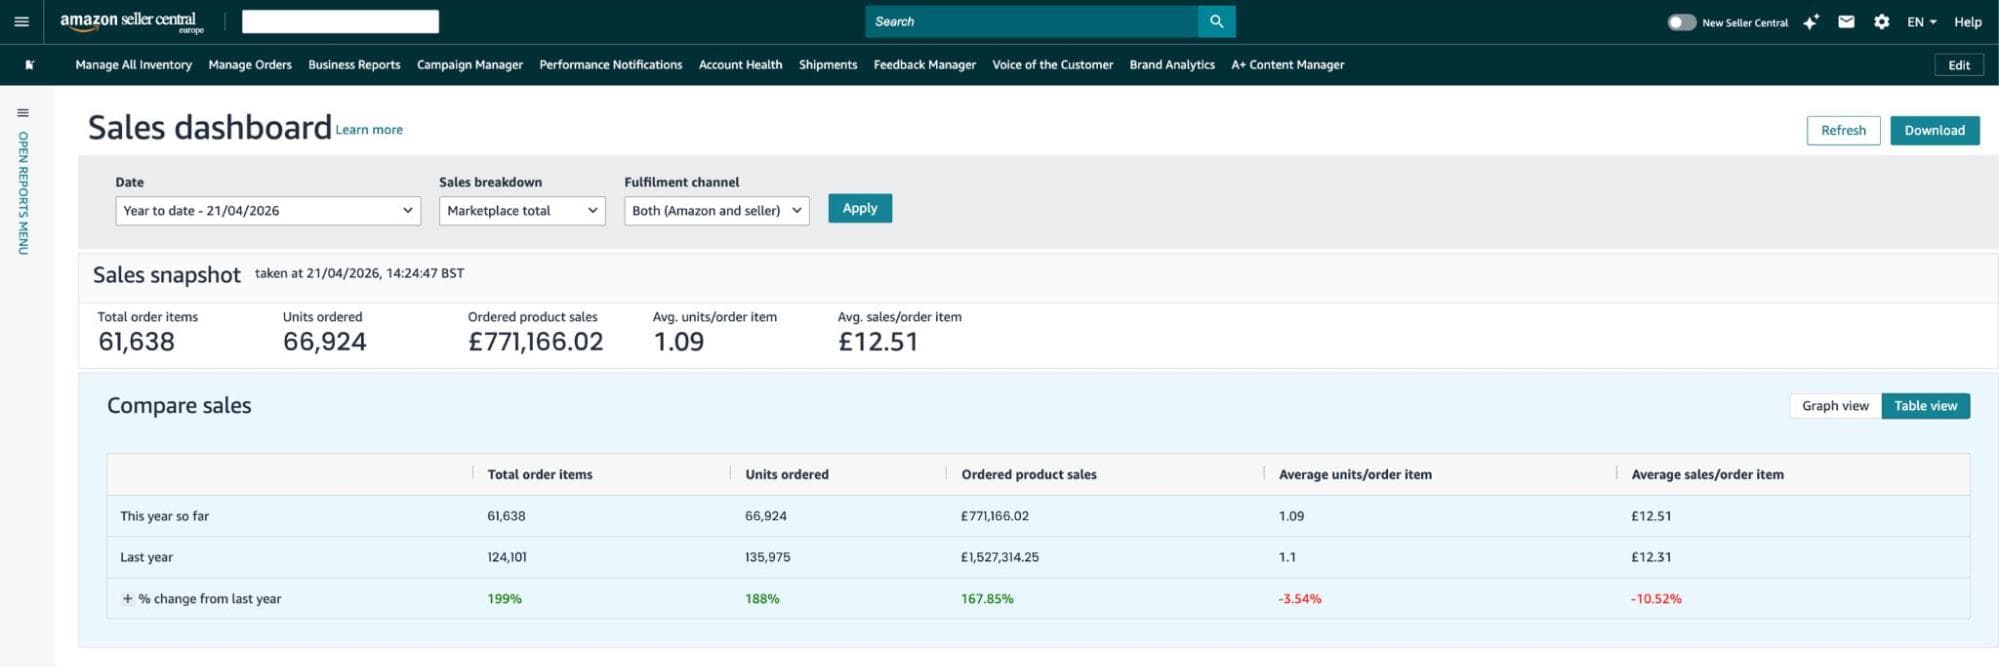Open the Sales breakdown dropdown
This screenshot has height=667, width=1999.
coord(522,210)
